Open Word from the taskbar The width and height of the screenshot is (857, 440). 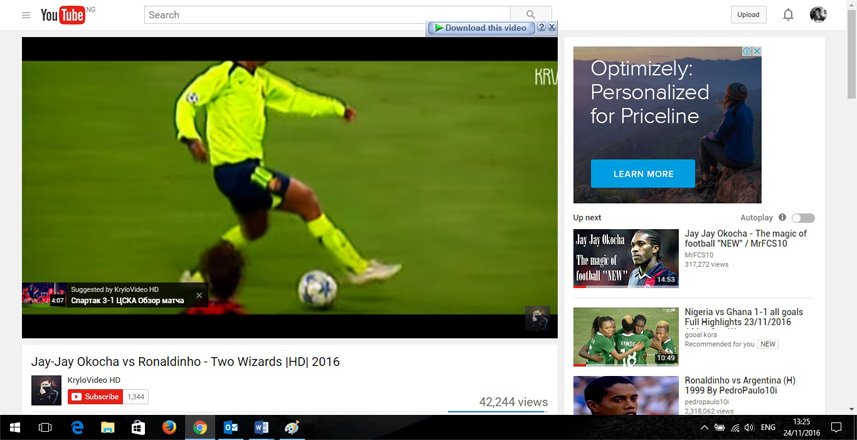coord(261,427)
